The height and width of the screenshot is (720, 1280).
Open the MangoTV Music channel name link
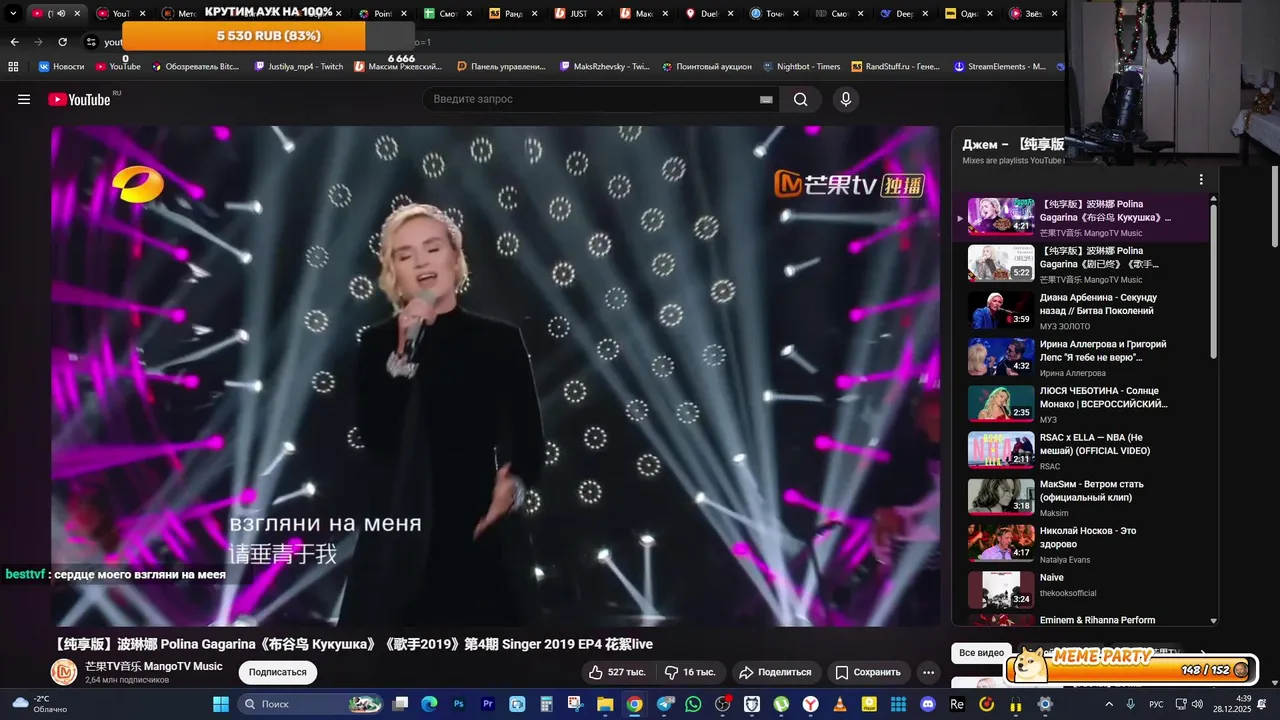[x=153, y=666]
